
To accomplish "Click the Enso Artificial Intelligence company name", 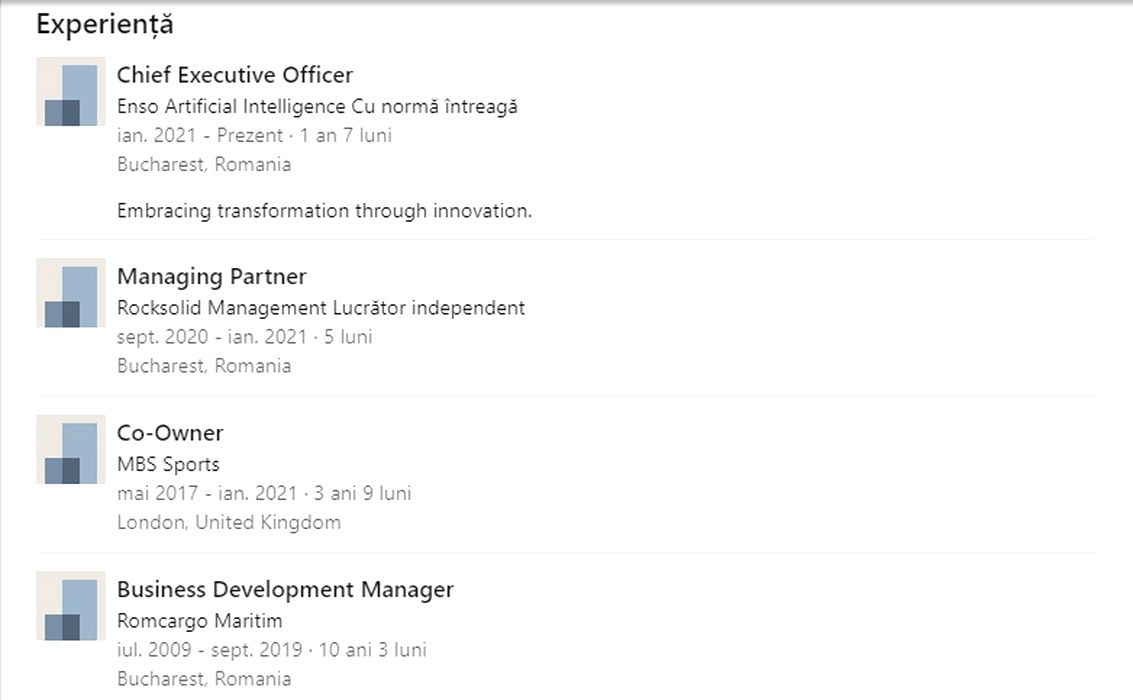I will 232,106.
